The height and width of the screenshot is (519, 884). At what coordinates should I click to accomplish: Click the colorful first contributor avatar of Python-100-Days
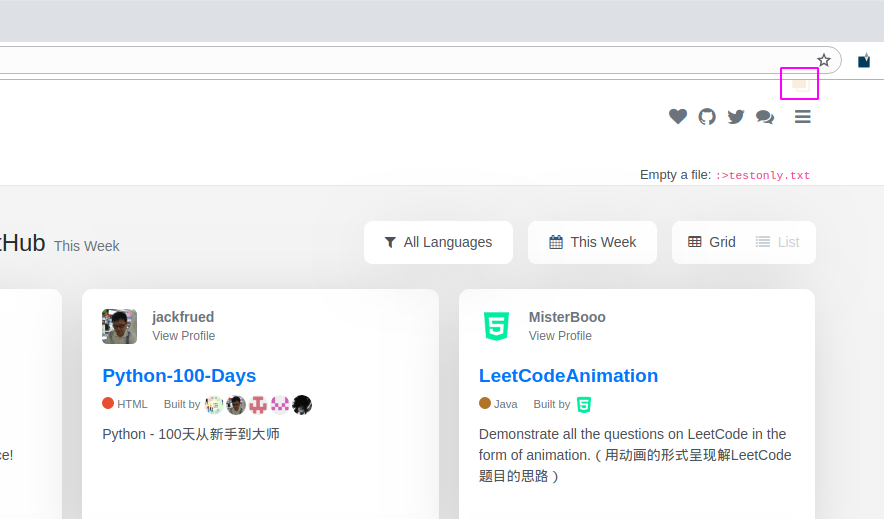pyautogui.click(x=214, y=405)
